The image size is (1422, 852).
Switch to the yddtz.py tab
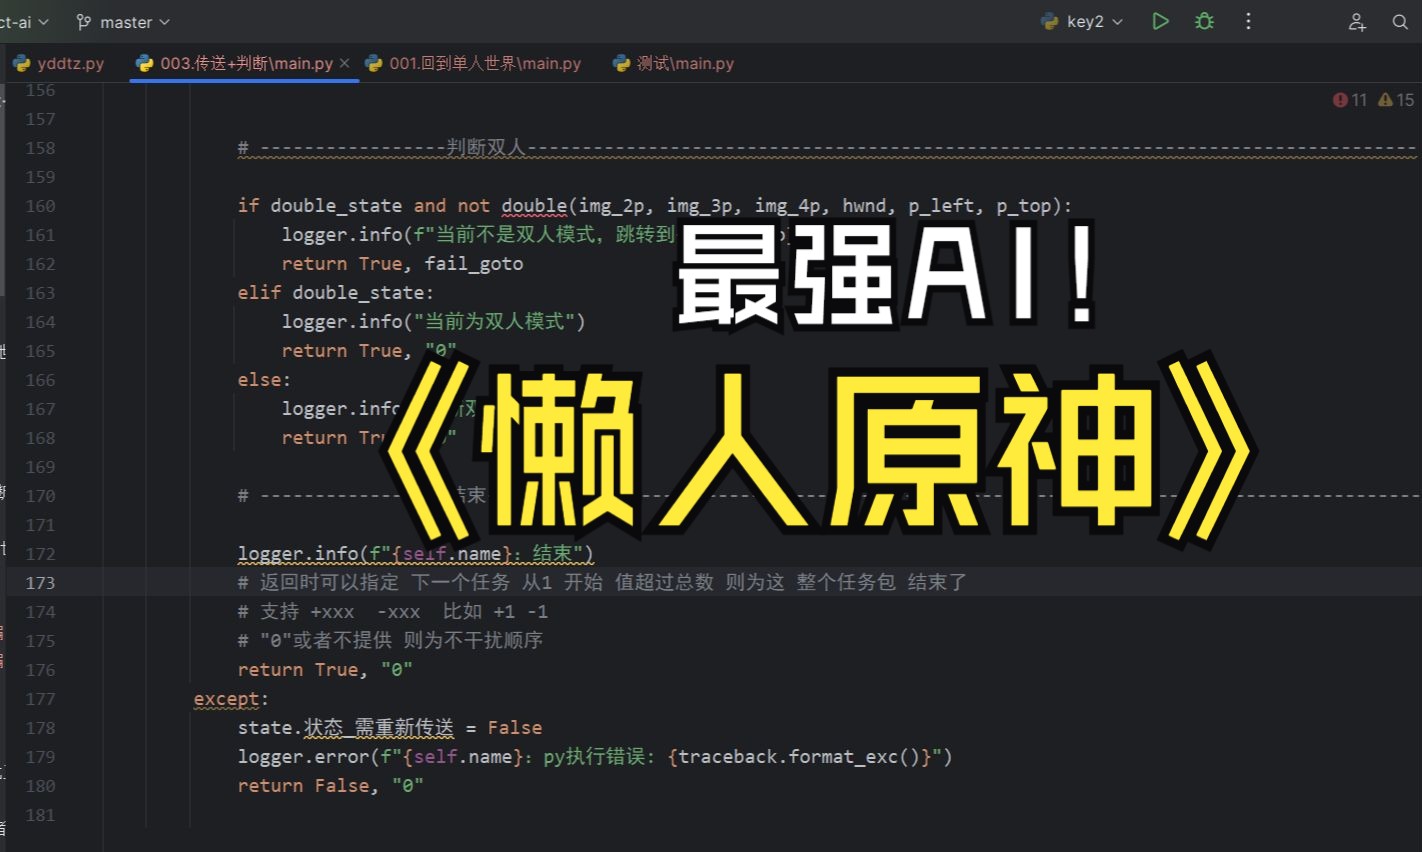pos(59,63)
